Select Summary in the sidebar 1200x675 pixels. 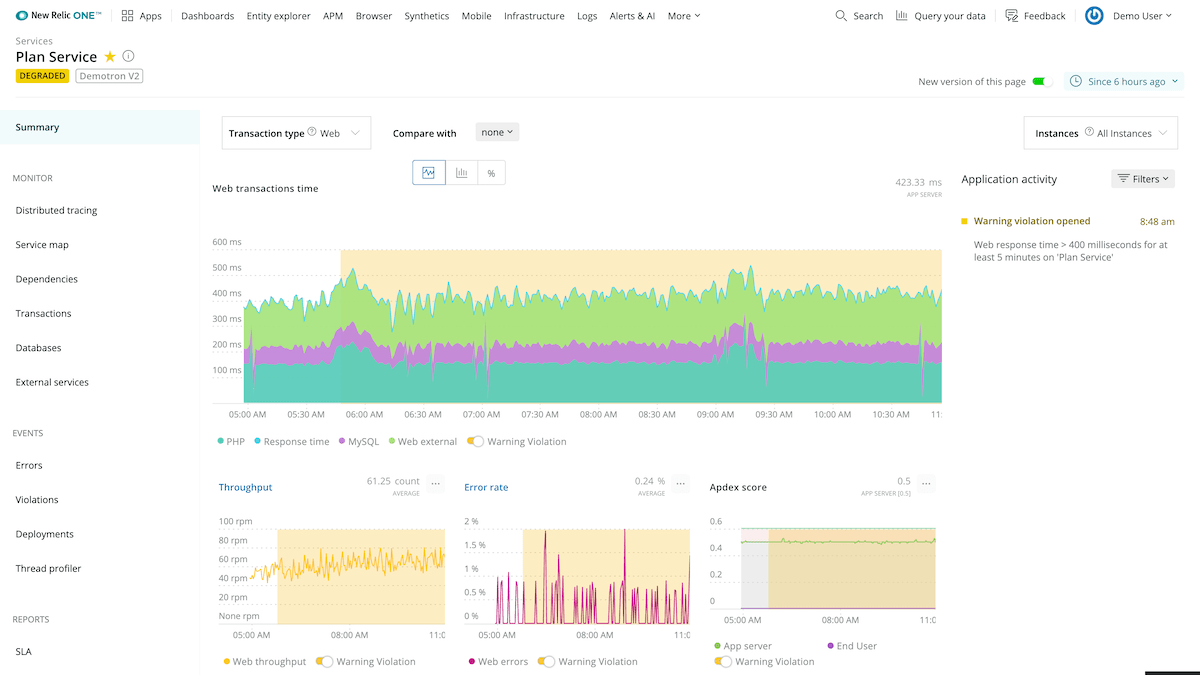click(100, 127)
